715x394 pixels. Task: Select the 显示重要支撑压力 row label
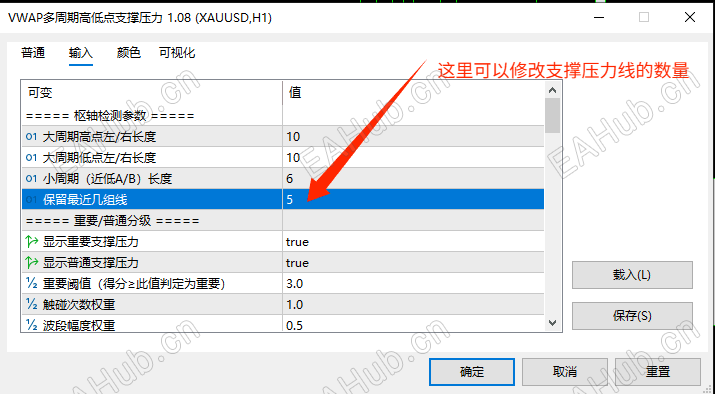click(90, 241)
